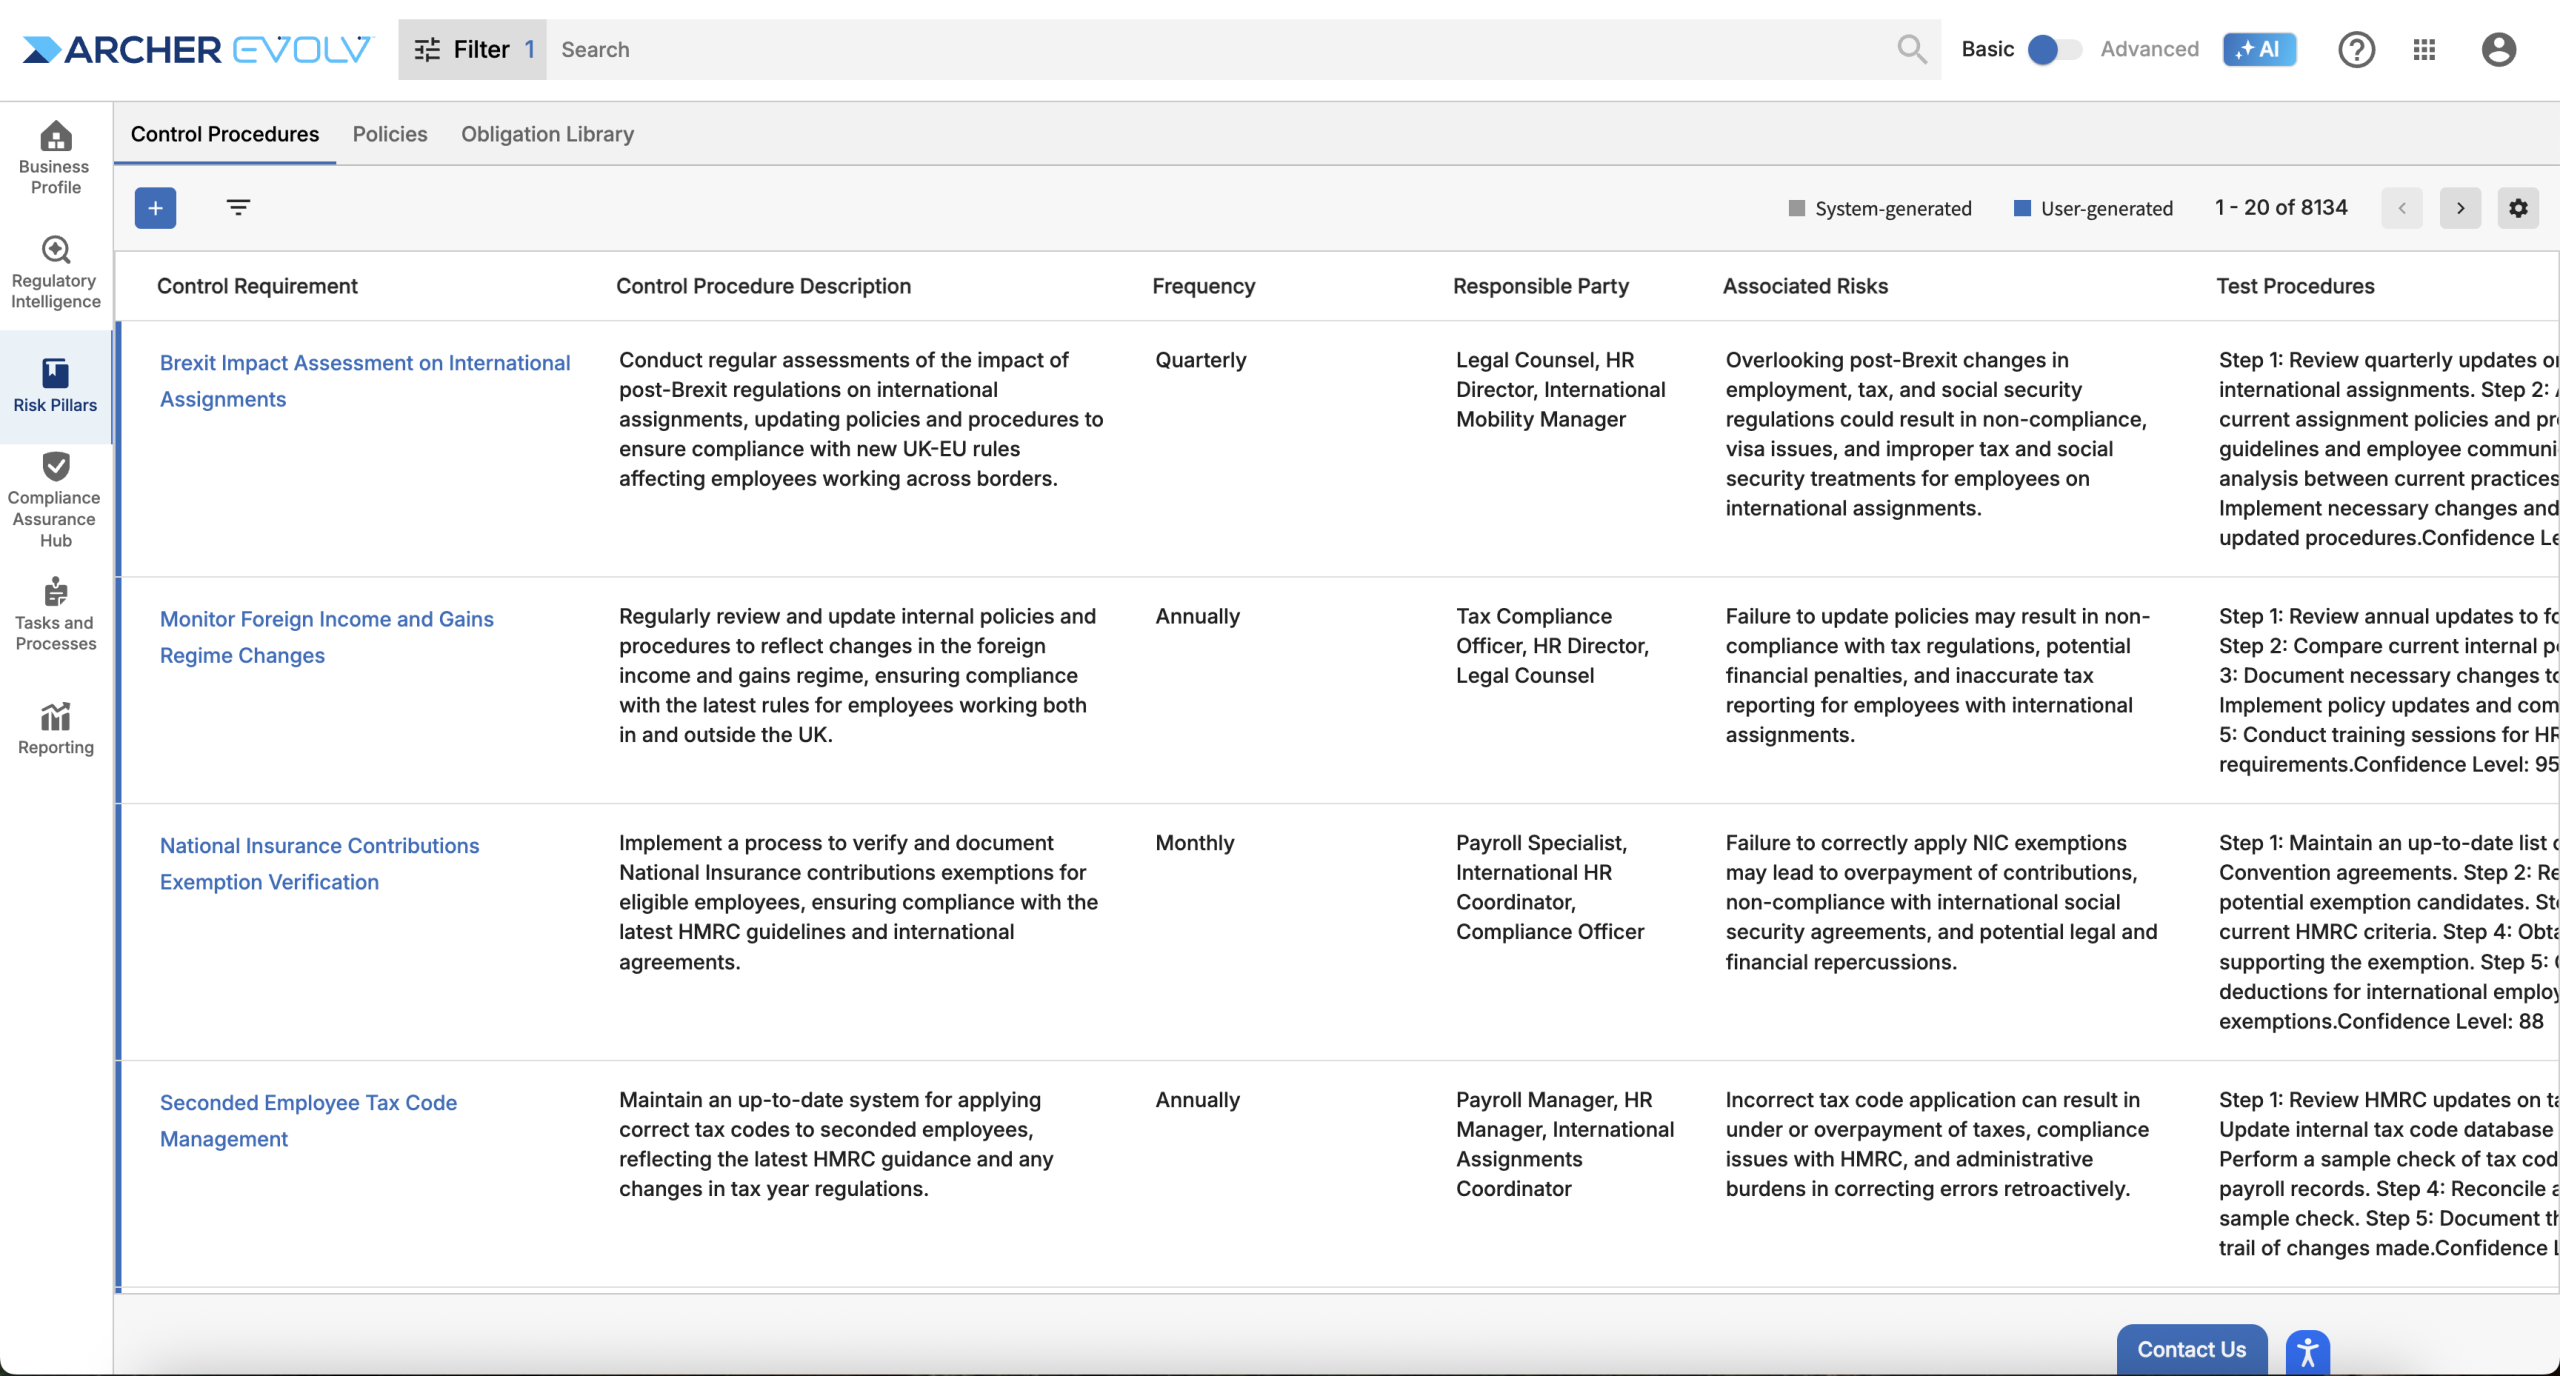Open table settings gear icon

tap(2517, 208)
